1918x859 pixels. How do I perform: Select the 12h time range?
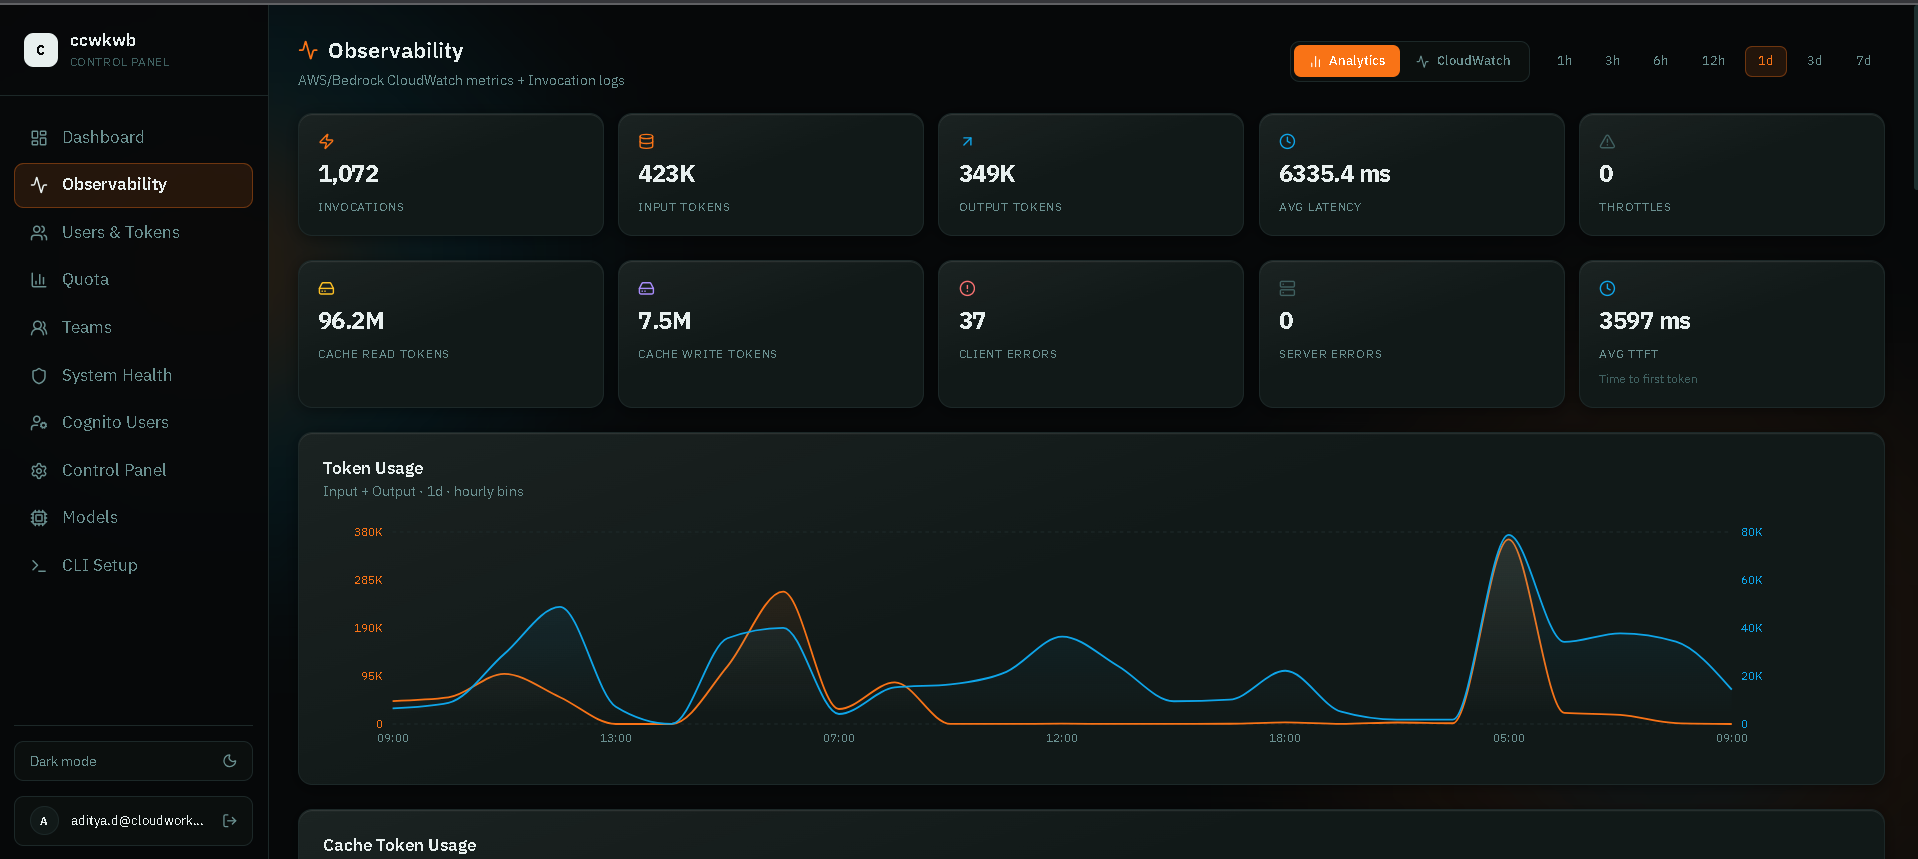[1713, 61]
